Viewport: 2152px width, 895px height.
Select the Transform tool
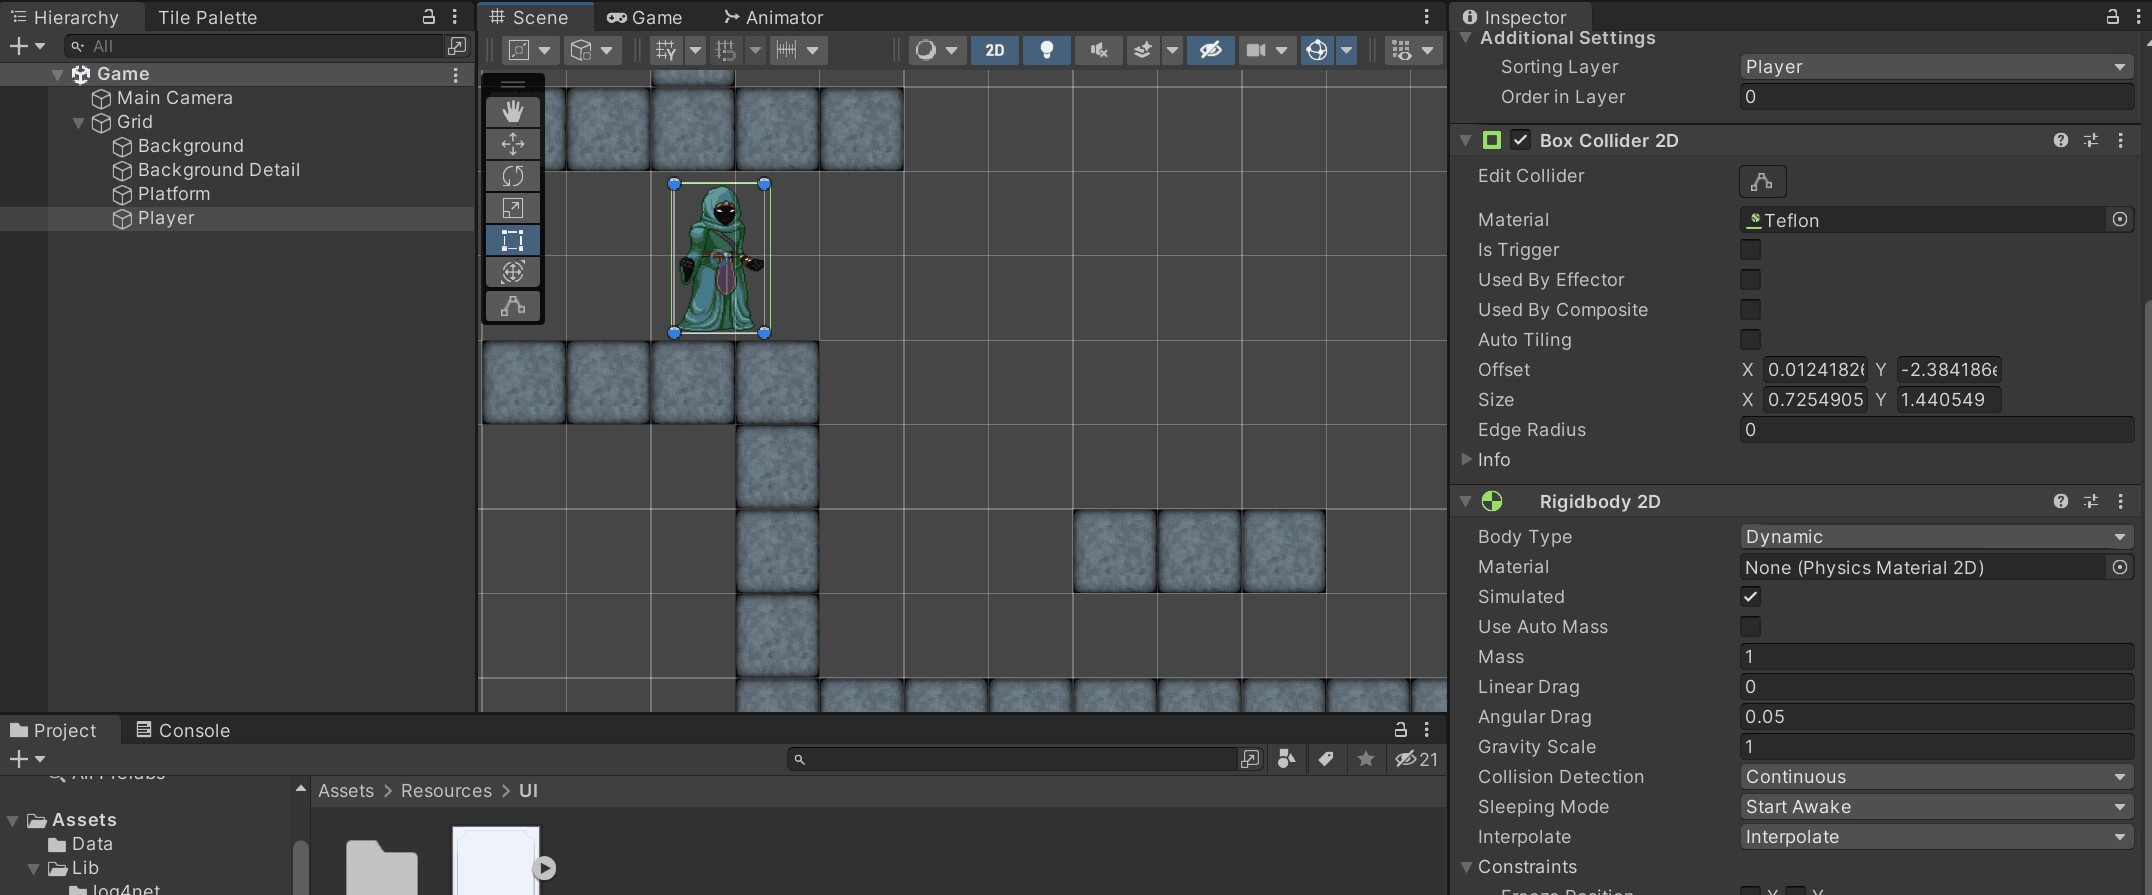coord(513,272)
